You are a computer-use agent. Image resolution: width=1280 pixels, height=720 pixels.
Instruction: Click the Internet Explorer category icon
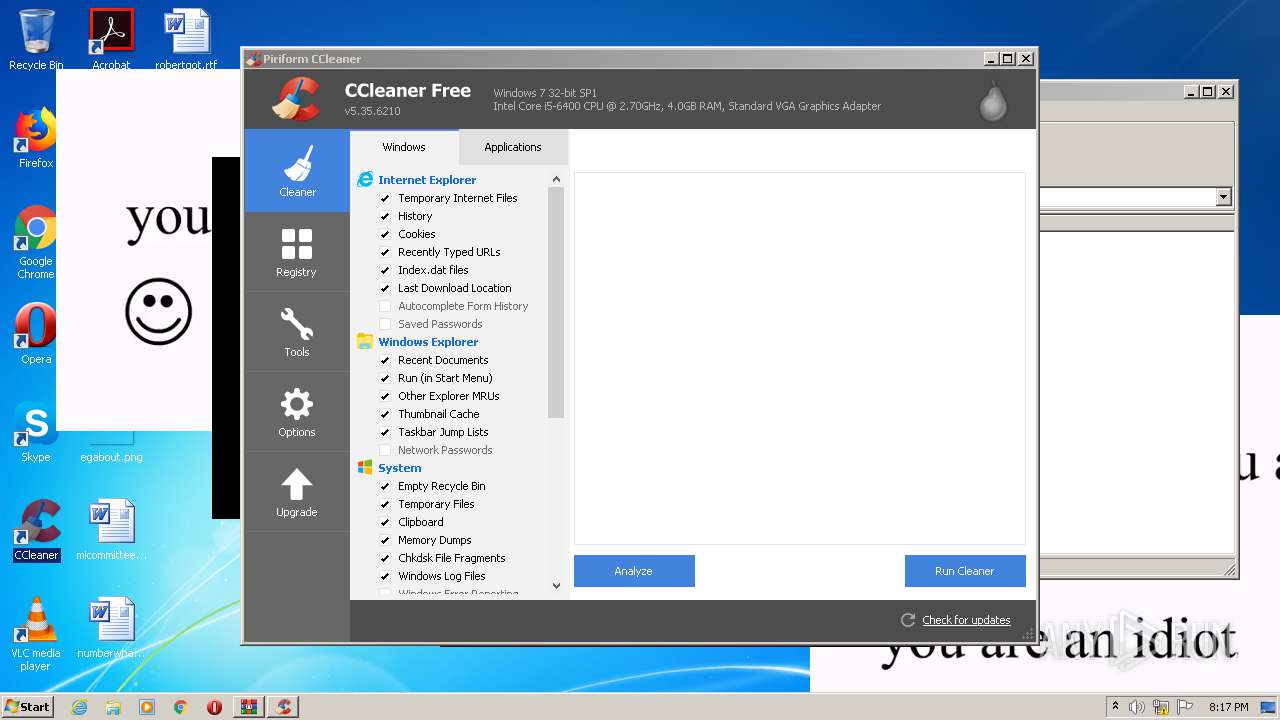tap(365, 180)
